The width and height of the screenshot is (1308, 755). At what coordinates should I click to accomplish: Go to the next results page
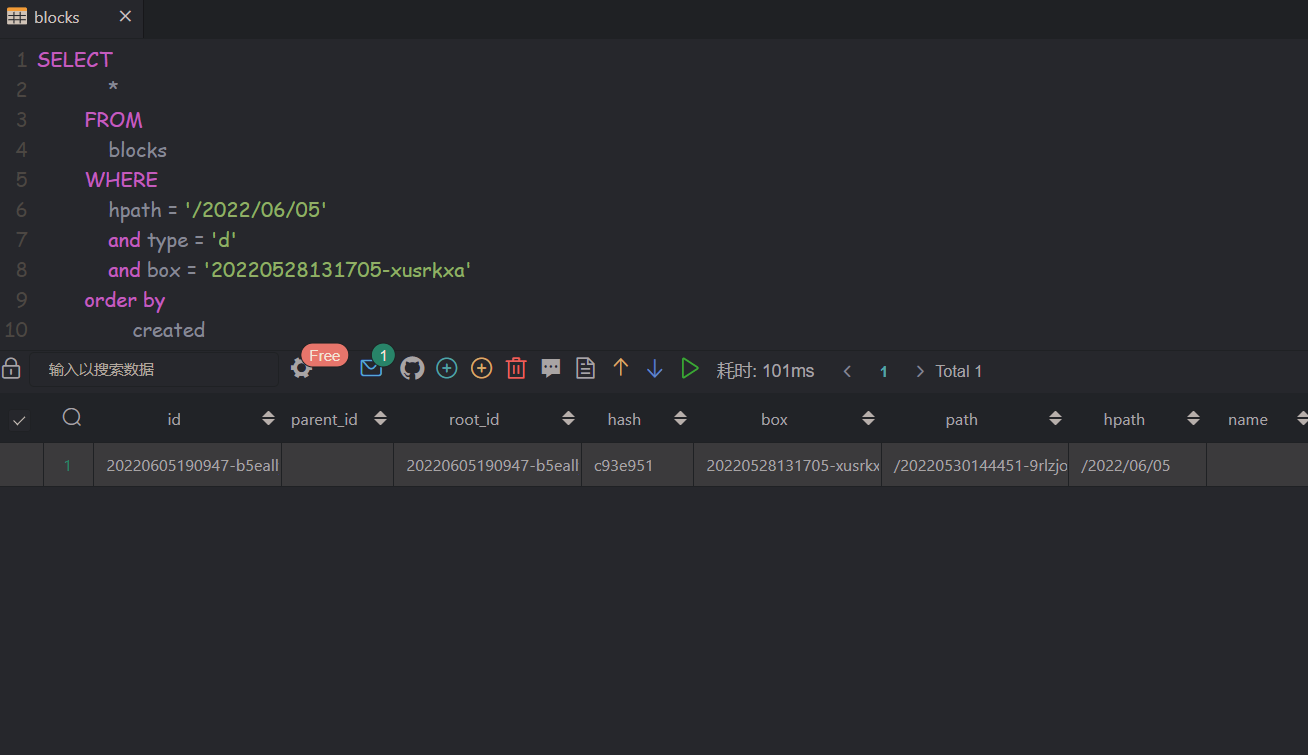pyautogui.click(x=920, y=371)
